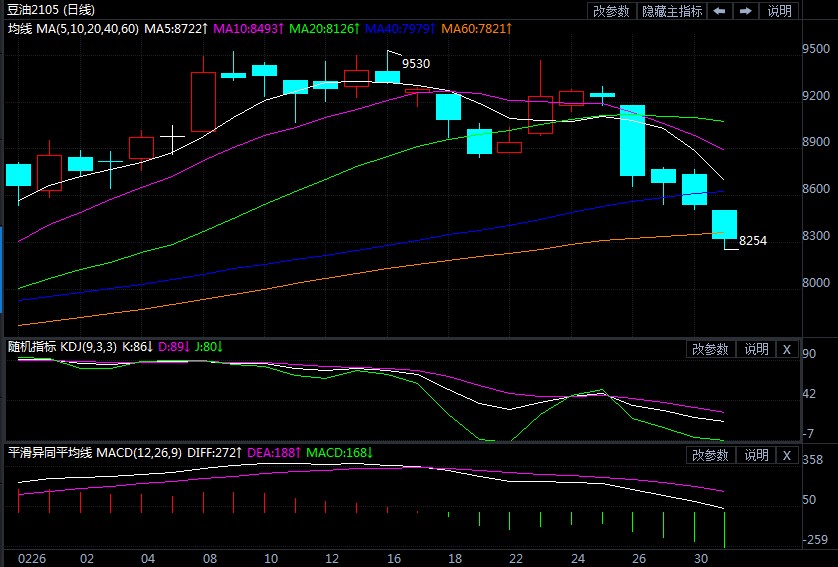
Task: Select the magenta MA10:8493 legend label
Action: coord(250,29)
